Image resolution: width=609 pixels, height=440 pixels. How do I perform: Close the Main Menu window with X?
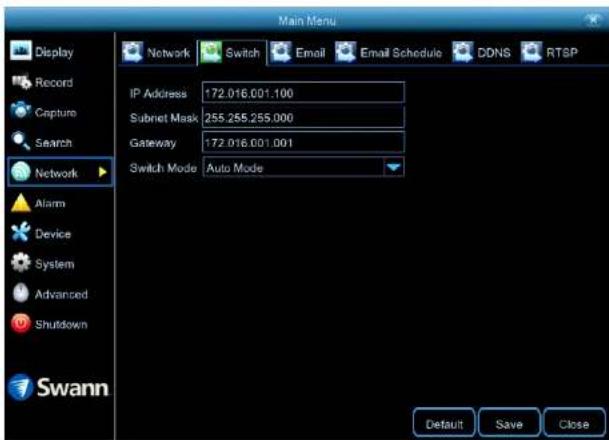pyautogui.click(x=593, y=19)
